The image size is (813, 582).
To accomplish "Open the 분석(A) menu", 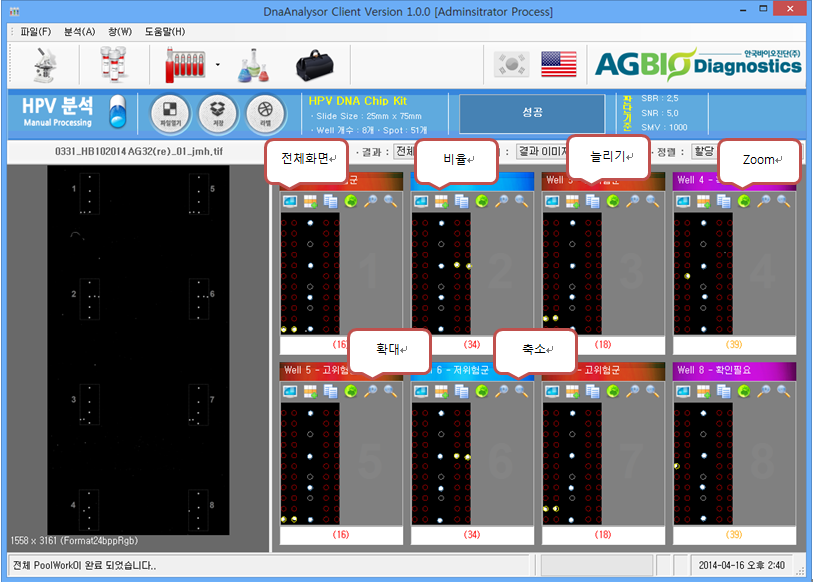I will pos(79,32).
